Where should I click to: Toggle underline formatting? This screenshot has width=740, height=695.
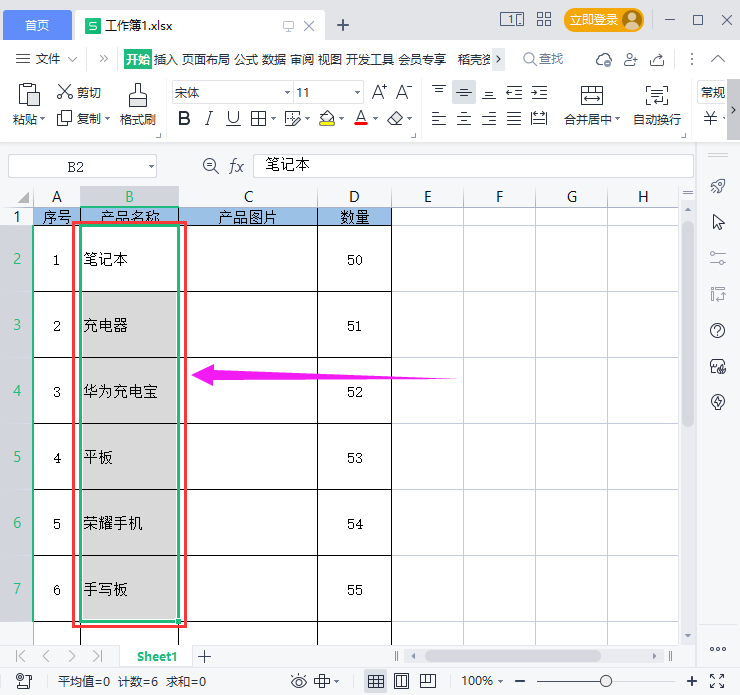point(233,118)
